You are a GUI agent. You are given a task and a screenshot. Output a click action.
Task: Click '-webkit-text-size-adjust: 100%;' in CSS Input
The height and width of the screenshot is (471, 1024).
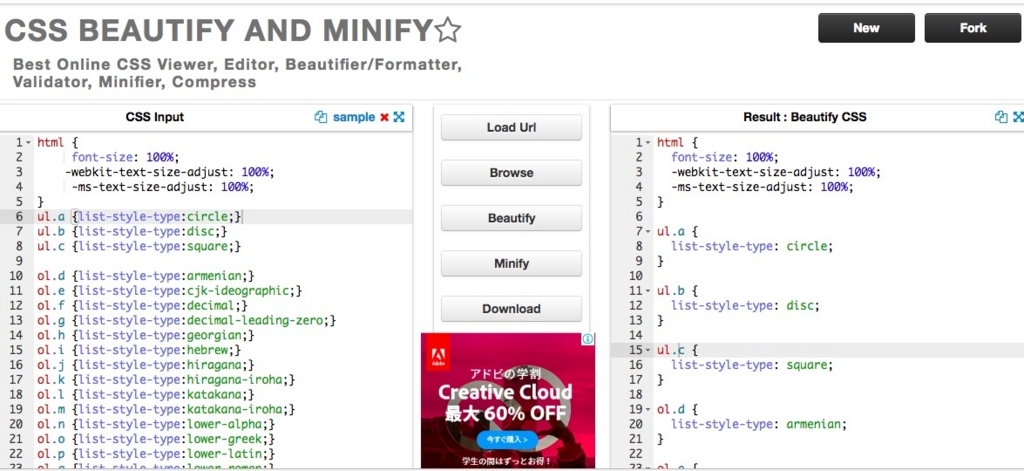[x=170, y=172]
